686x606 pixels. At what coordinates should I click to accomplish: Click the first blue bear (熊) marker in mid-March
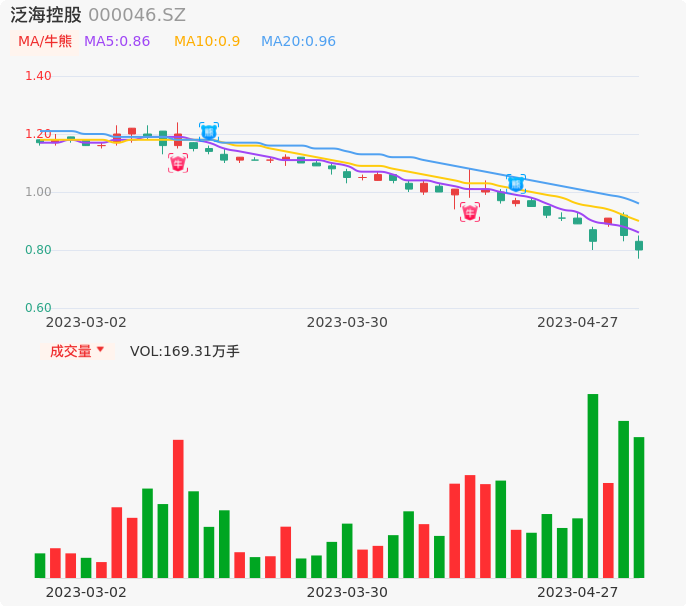pos(209,132)
